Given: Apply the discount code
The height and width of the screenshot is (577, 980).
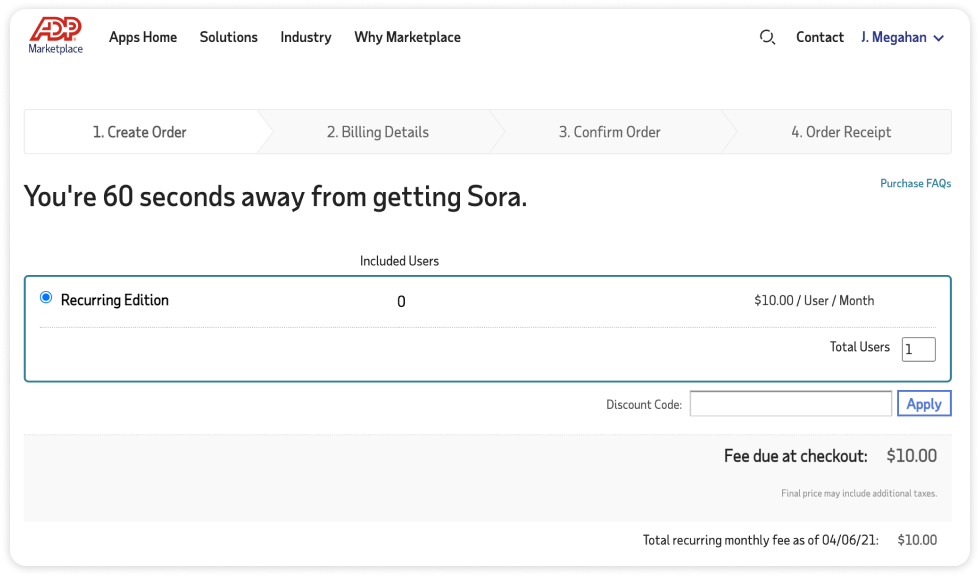Looking at the screenshot, I should coord(924,404).
